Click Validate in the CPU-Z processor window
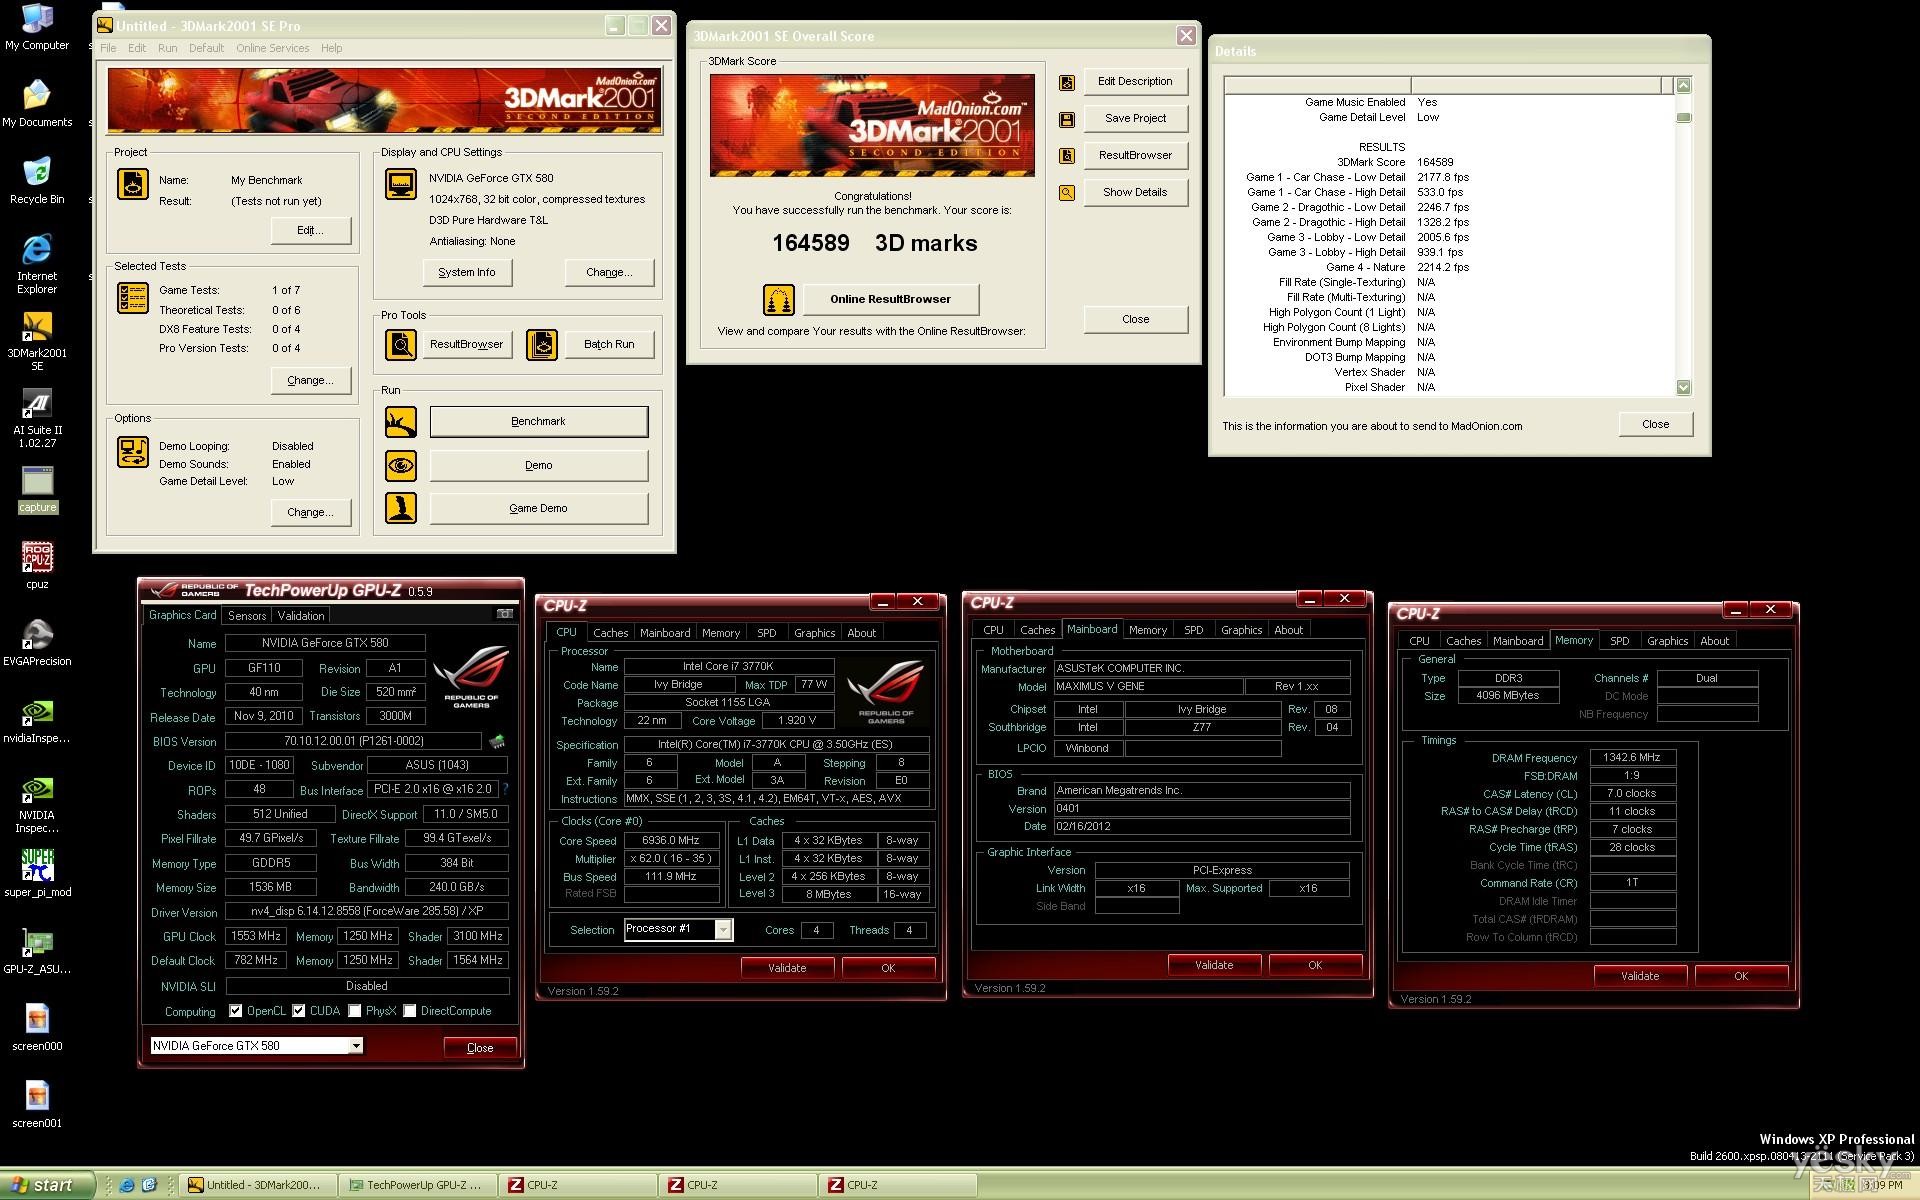Screen dimensions: 1920x1200 [787, 968]
